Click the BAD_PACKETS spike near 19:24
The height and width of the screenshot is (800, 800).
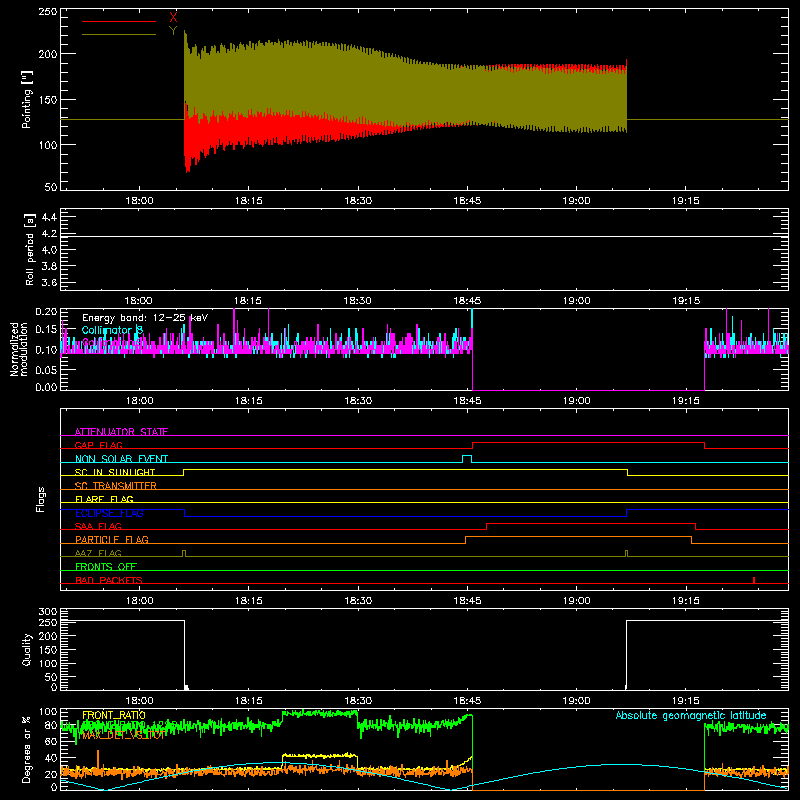[754, 580]
